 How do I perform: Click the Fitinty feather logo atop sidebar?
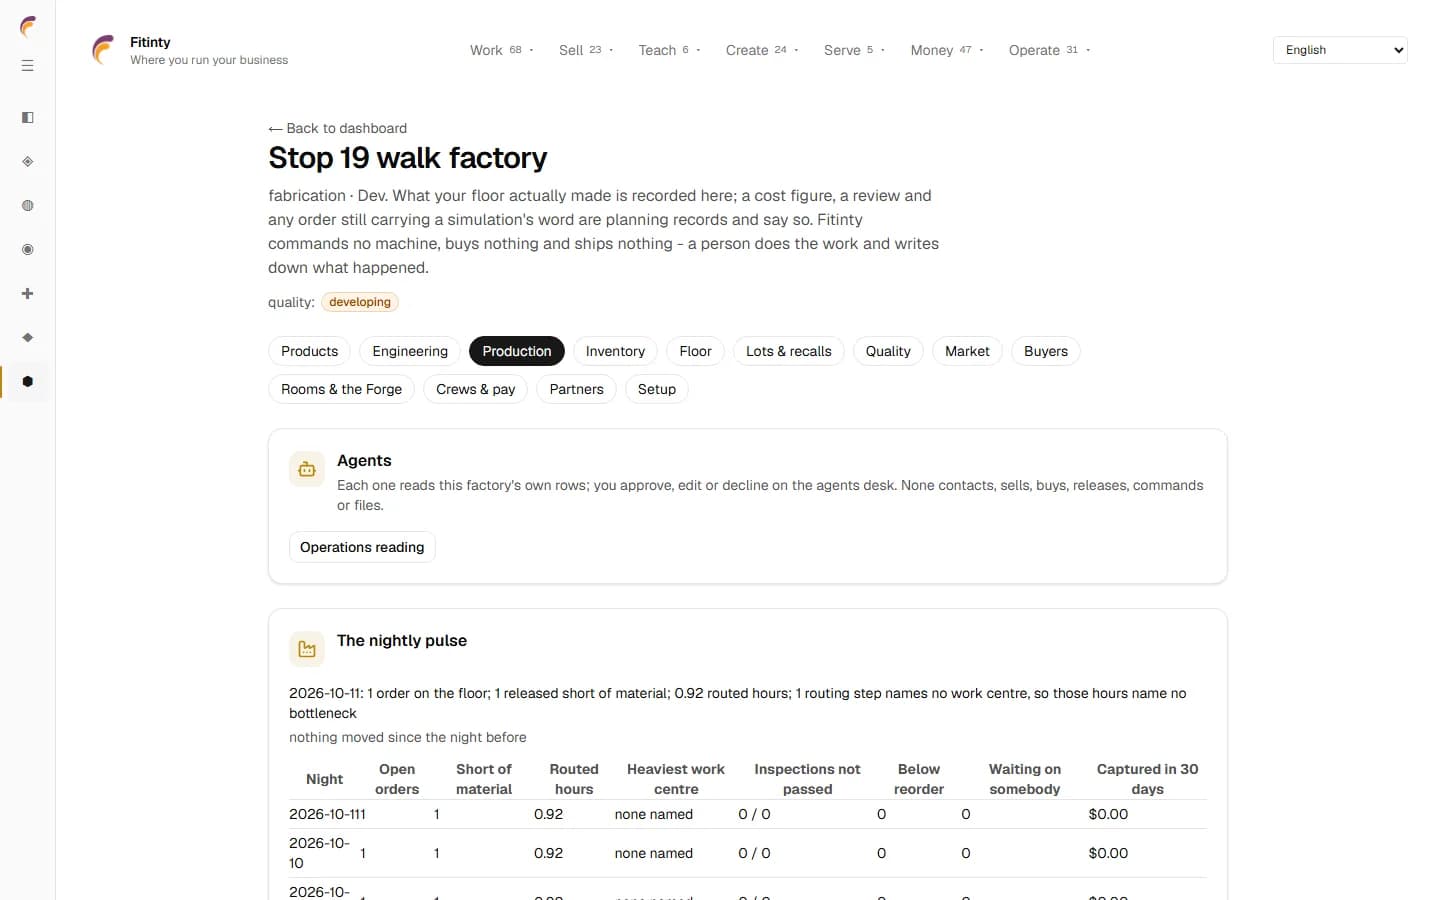click(28, 27)
